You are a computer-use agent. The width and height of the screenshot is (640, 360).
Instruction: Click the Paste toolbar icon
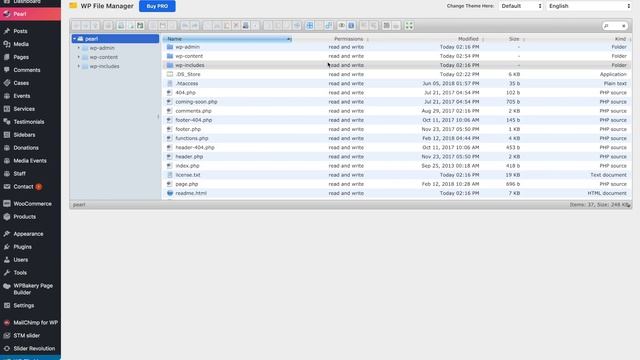coord(227,25)
